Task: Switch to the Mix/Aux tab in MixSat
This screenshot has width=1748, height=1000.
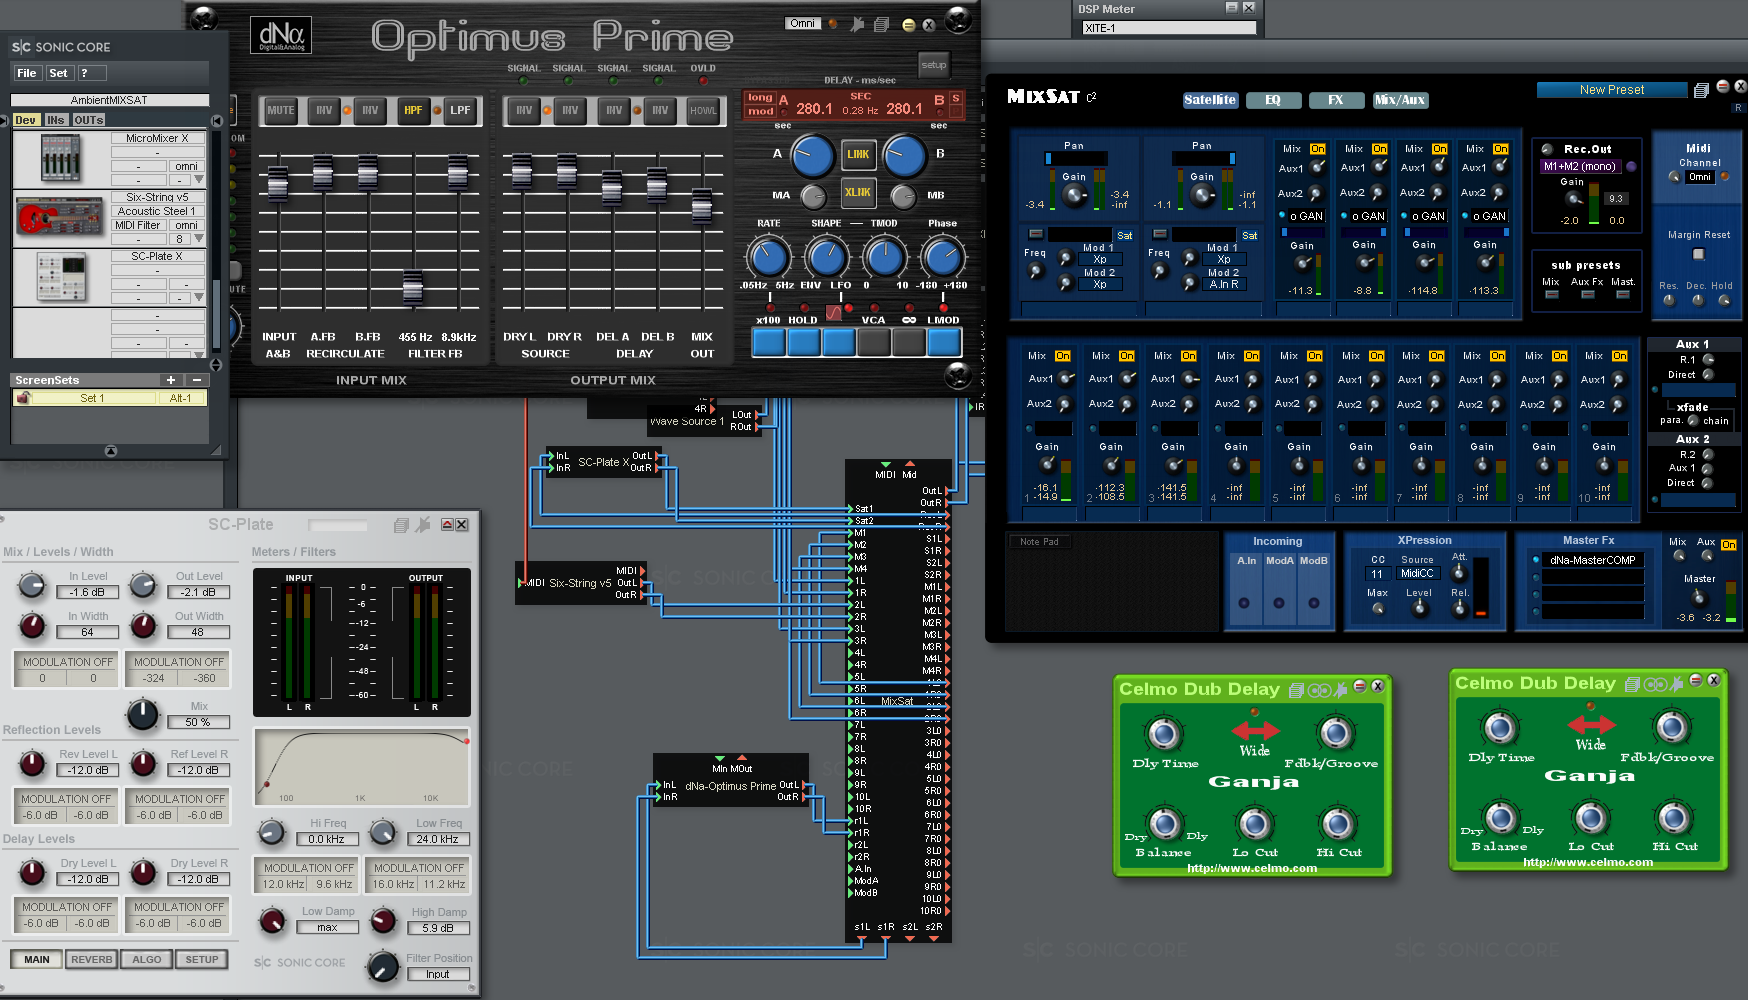Action: pos(1400,100)
